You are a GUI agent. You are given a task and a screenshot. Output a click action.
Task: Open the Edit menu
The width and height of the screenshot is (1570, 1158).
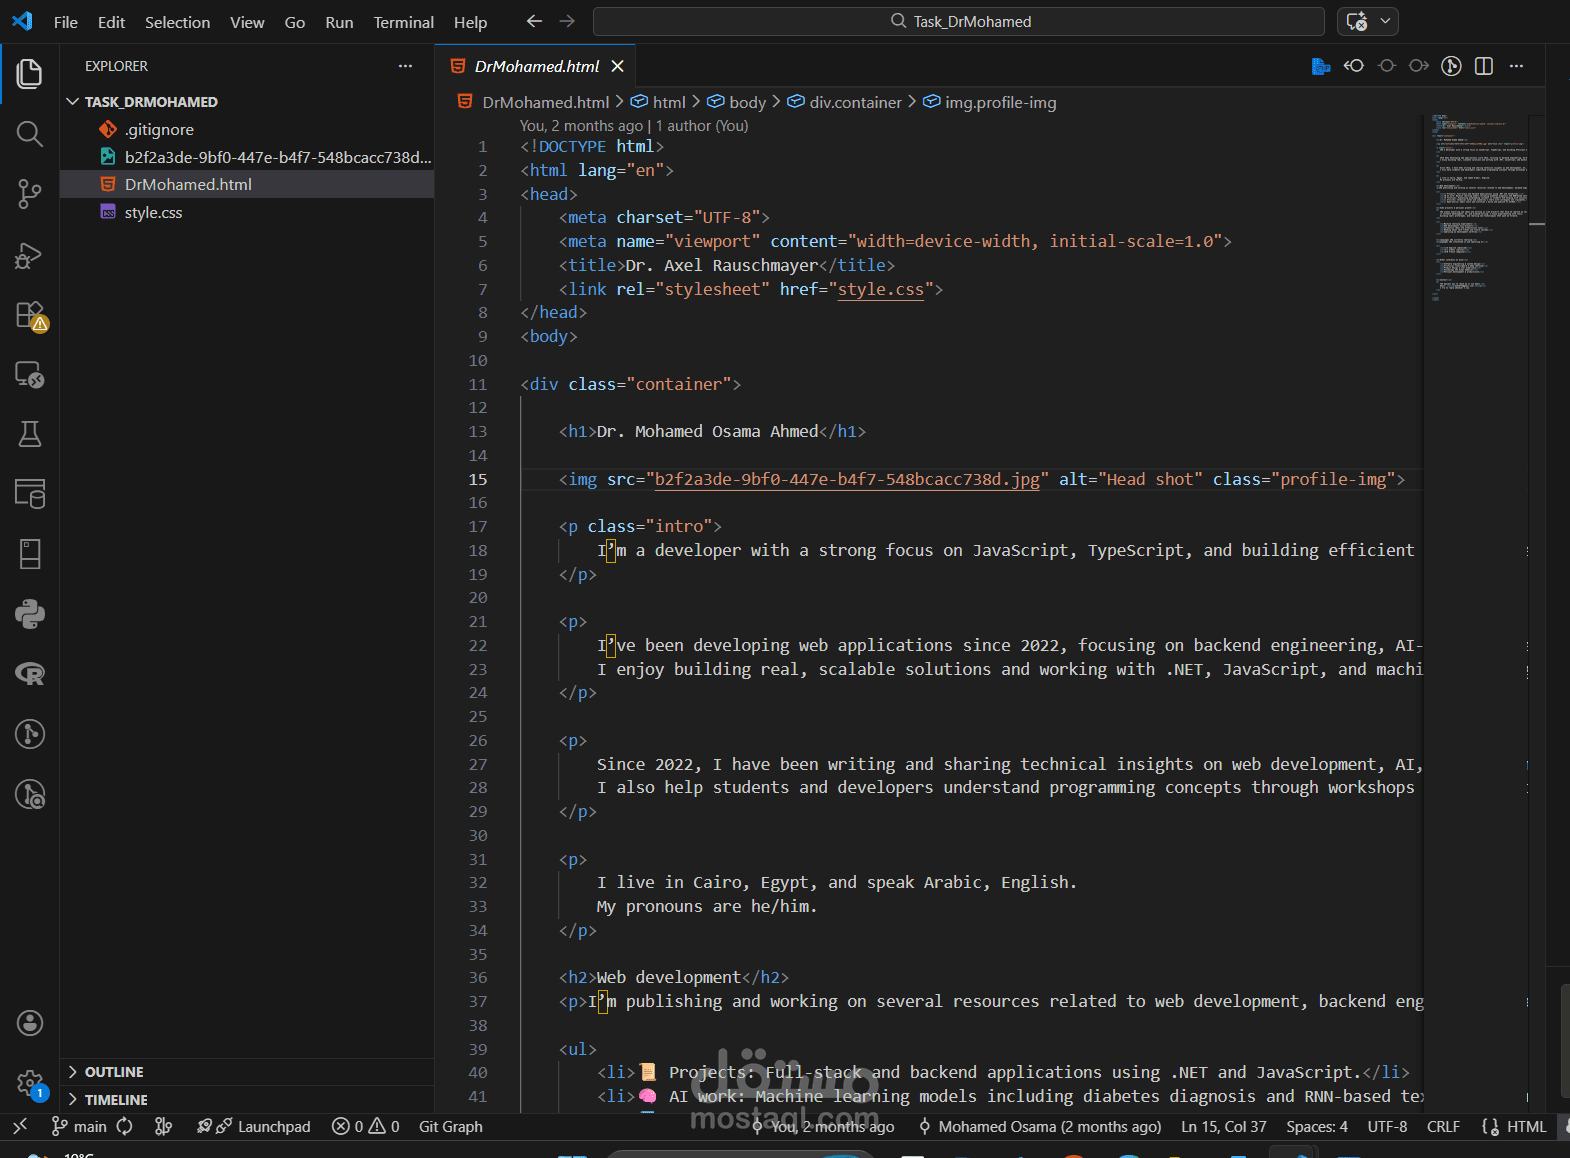(x=111, y=22)
